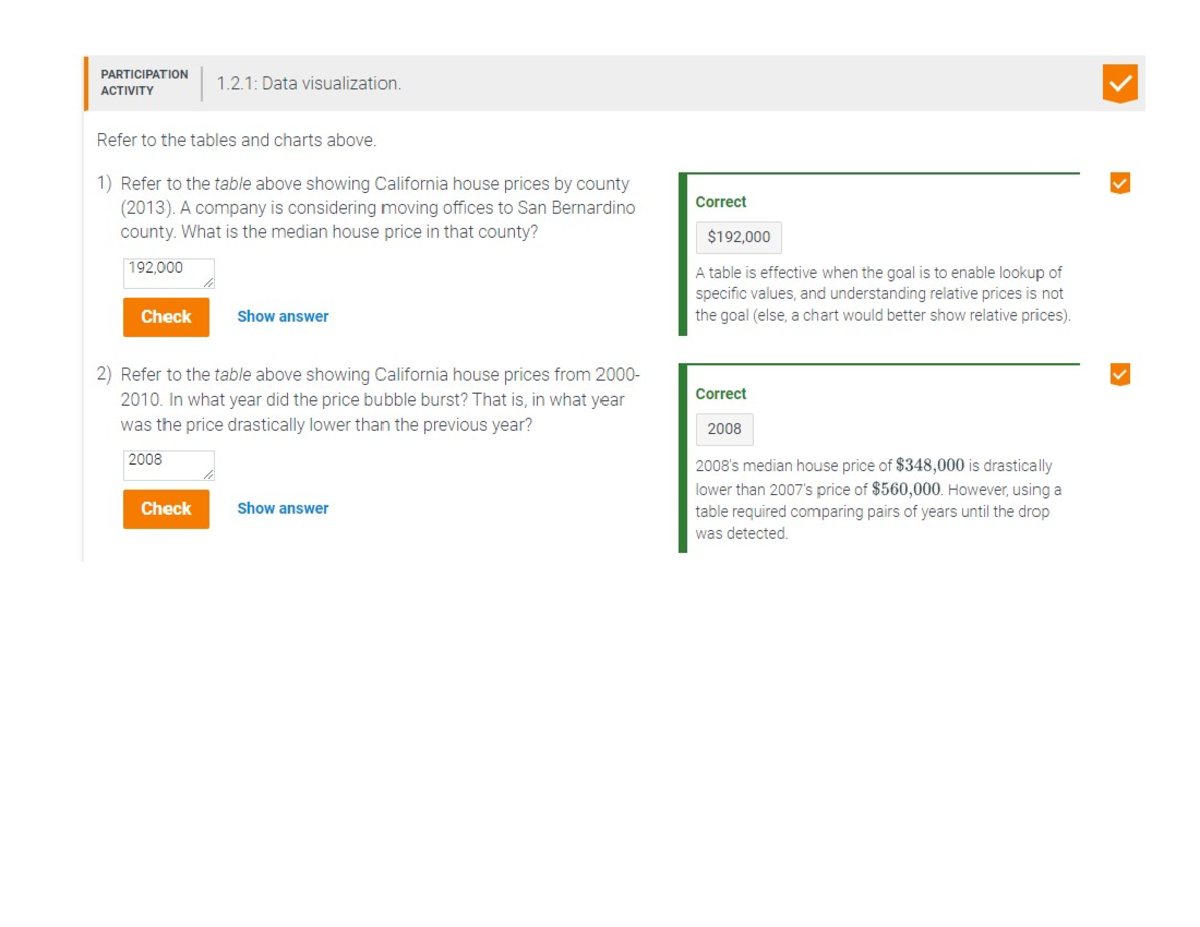
Task: Open Show answer for question 1
Action: [x=283, y=316]
